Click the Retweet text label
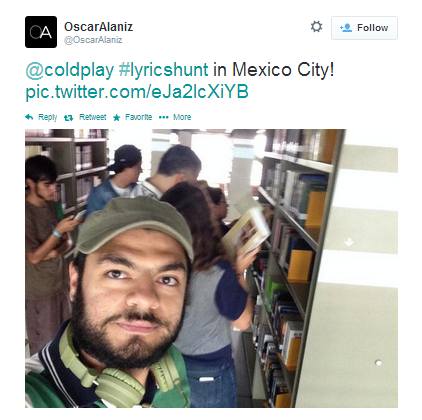Image resolution: width=422 pixels, height=420 pixels. click(93, 117)
